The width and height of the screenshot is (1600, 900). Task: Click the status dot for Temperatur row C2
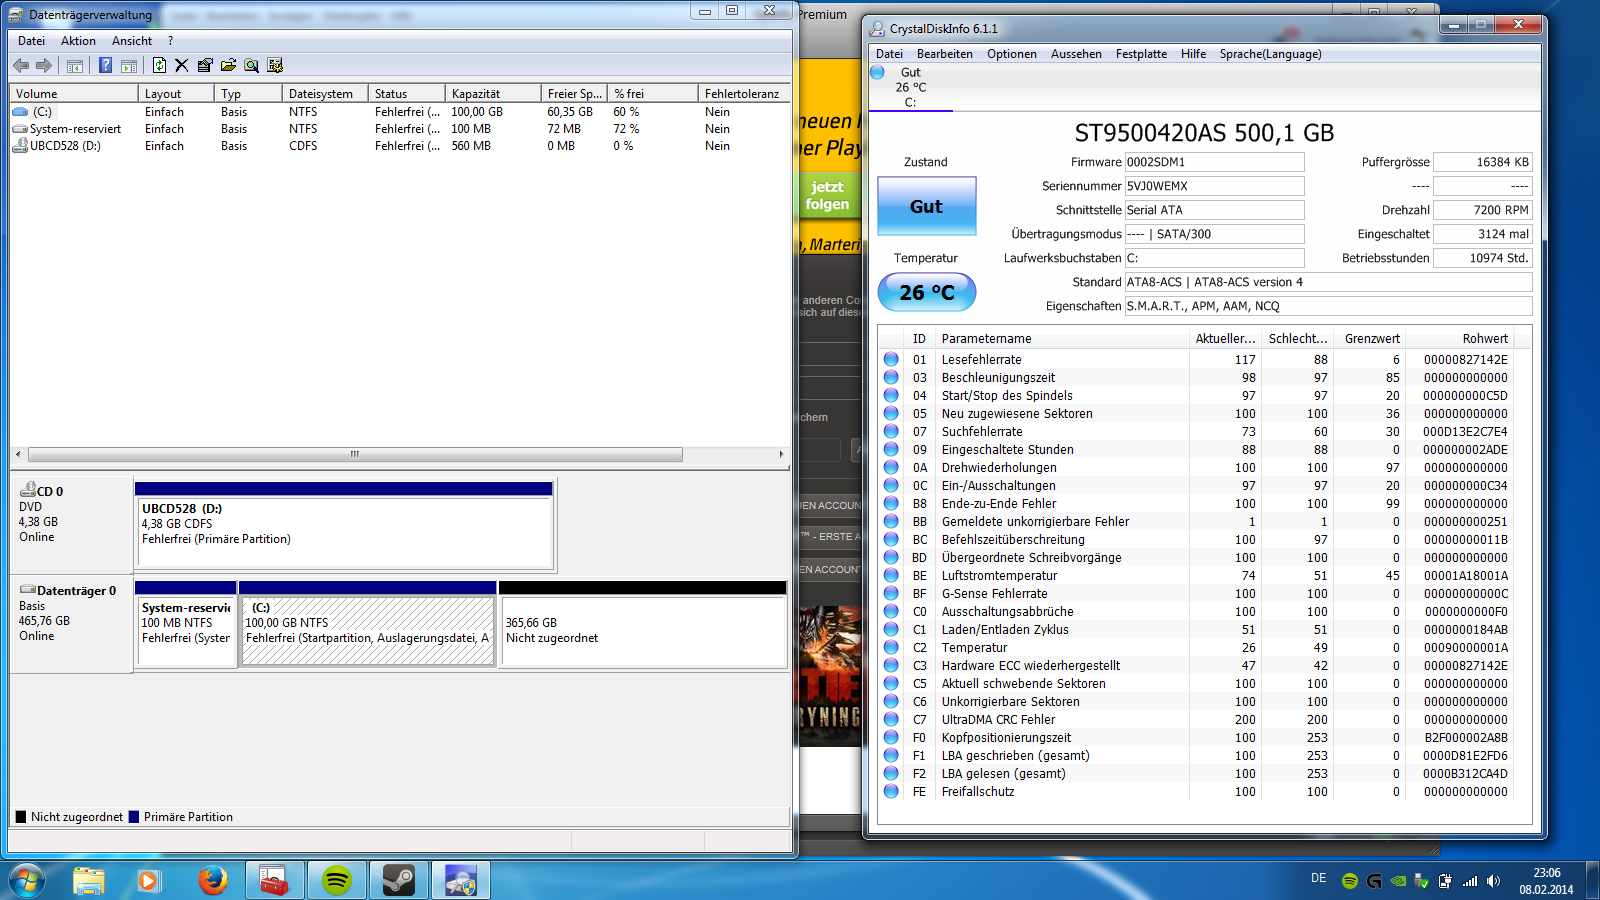tap(891, 647)
